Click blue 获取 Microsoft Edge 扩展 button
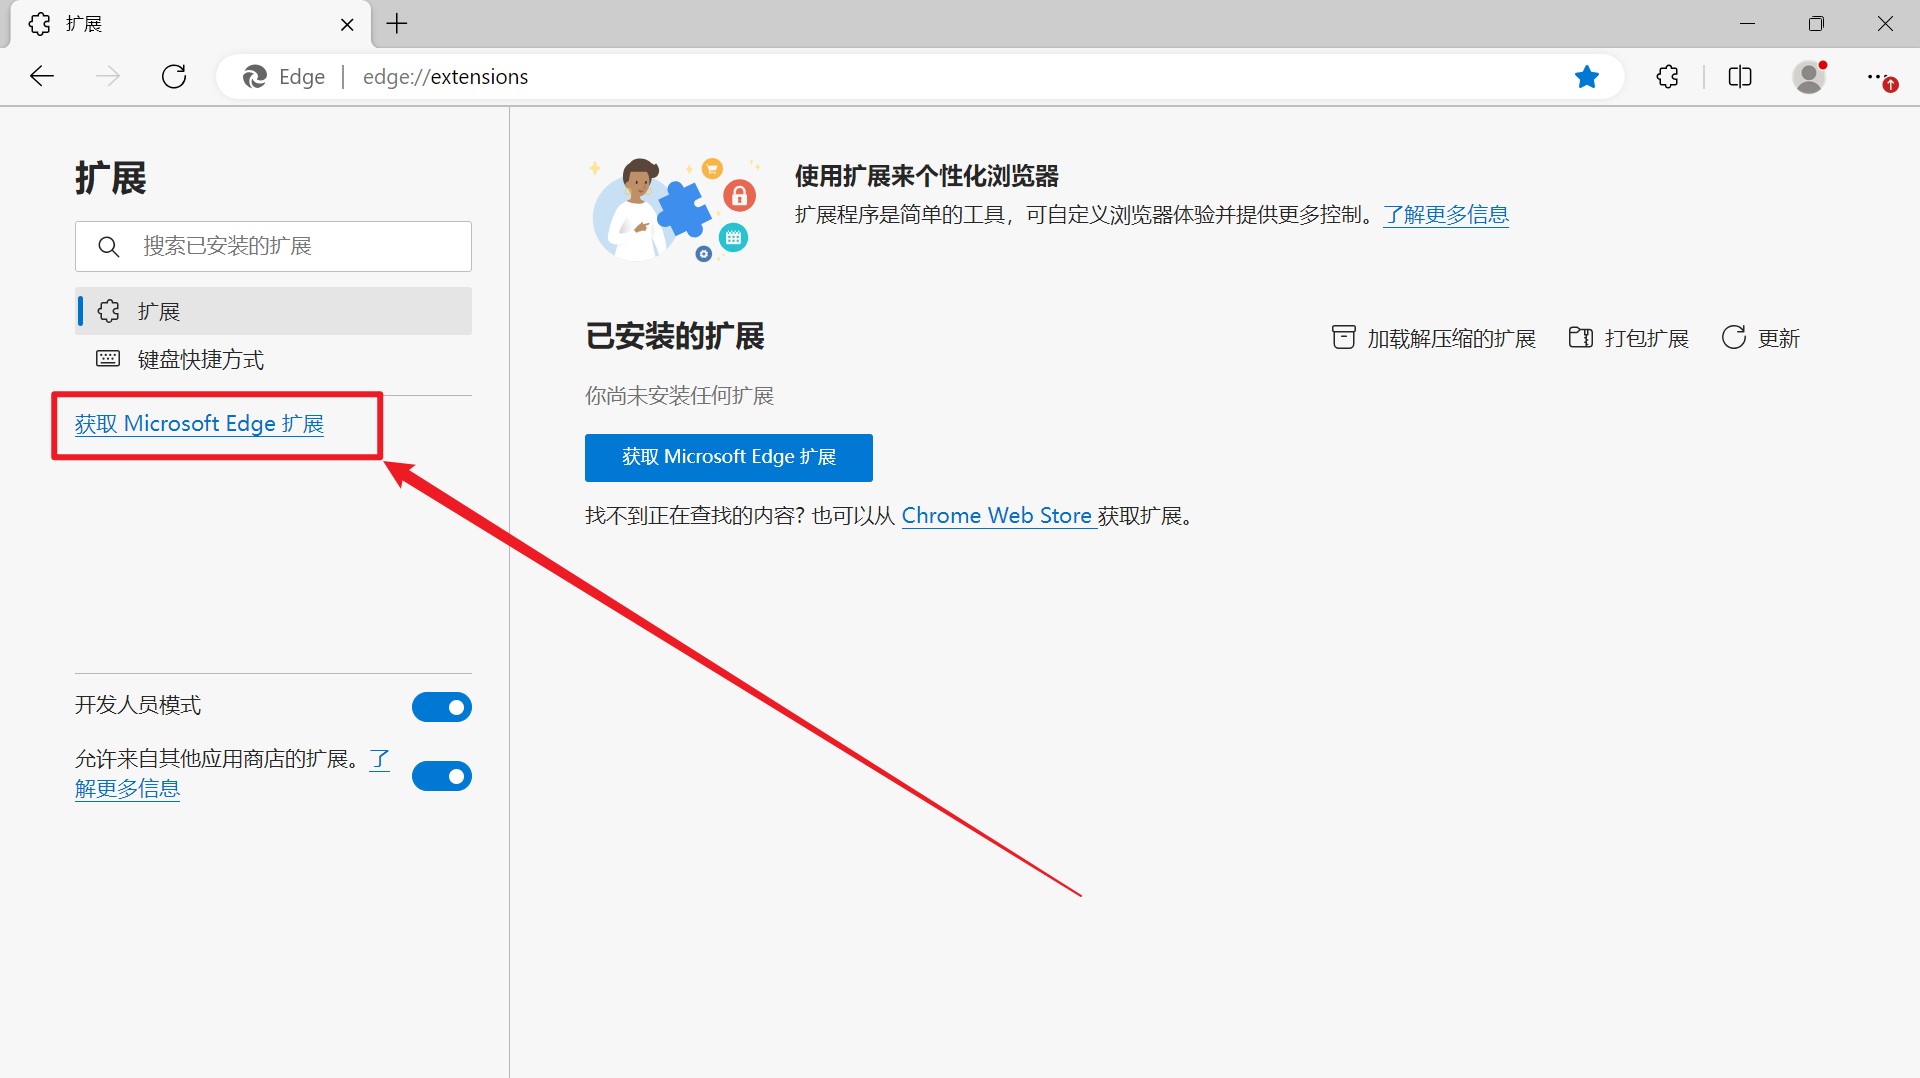The width and height of the screenshot is (1920, 1078). (x=729, y=457)
